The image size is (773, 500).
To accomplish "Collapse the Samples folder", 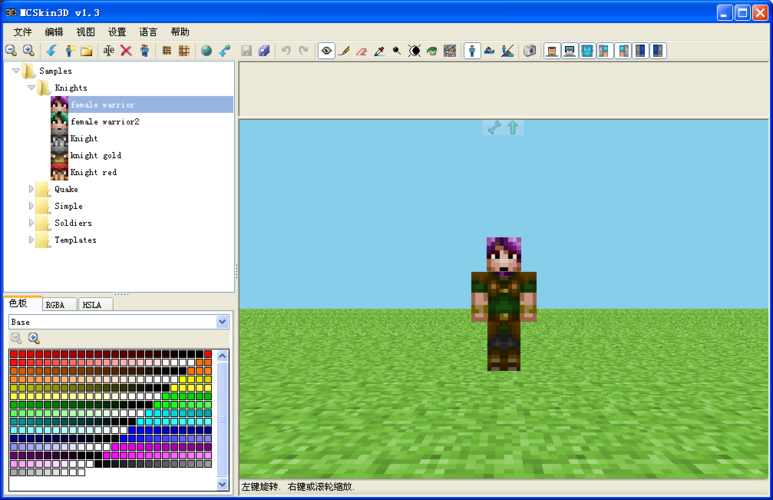I will click(16, 71).
